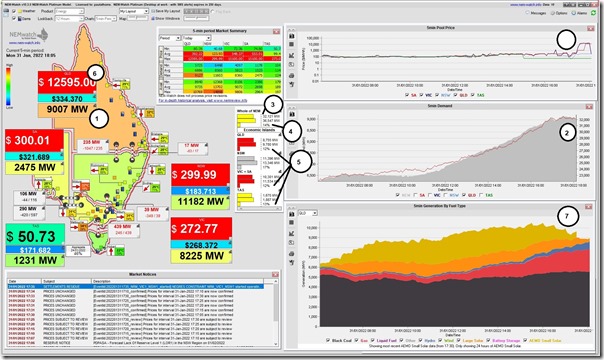Collapse the Pool Price panel header arrows
The width and height of the screenshot is (604, 360).
[292, 30]
